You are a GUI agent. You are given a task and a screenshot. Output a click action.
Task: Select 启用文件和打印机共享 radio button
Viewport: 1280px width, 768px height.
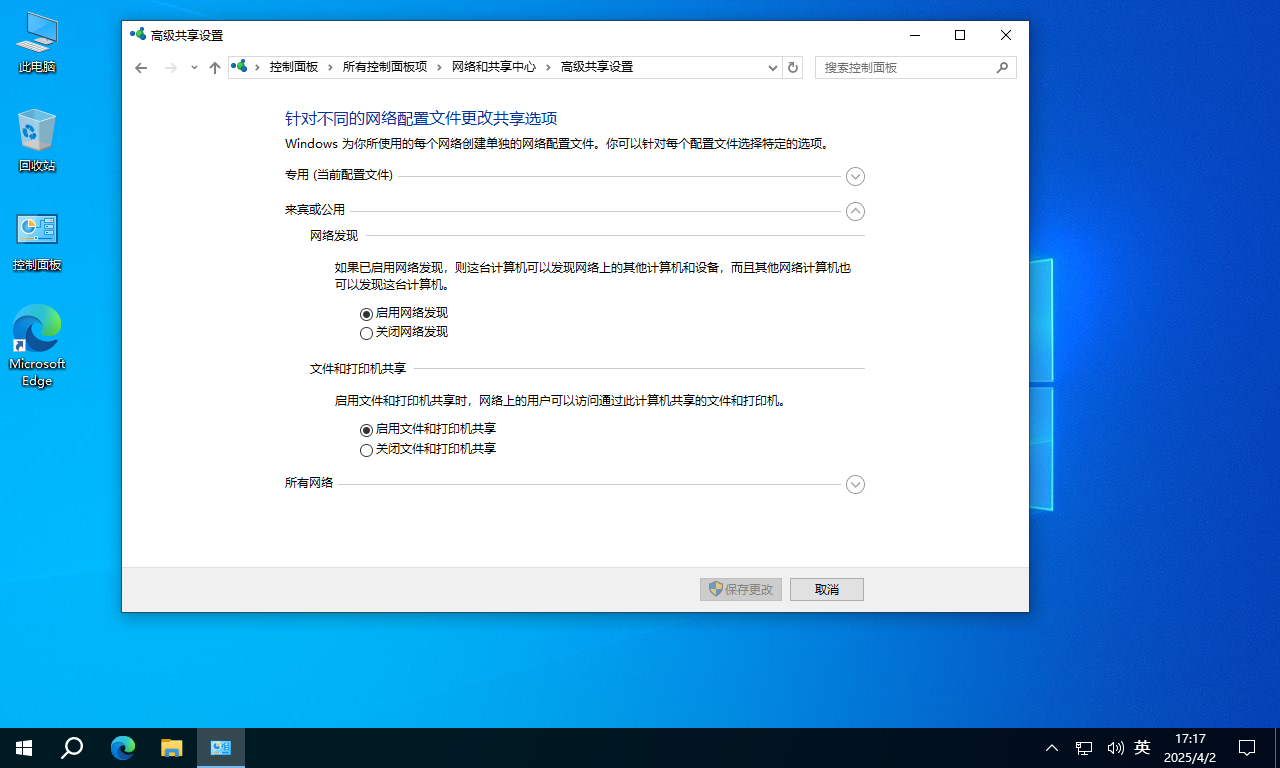click(x=366, y=430)
